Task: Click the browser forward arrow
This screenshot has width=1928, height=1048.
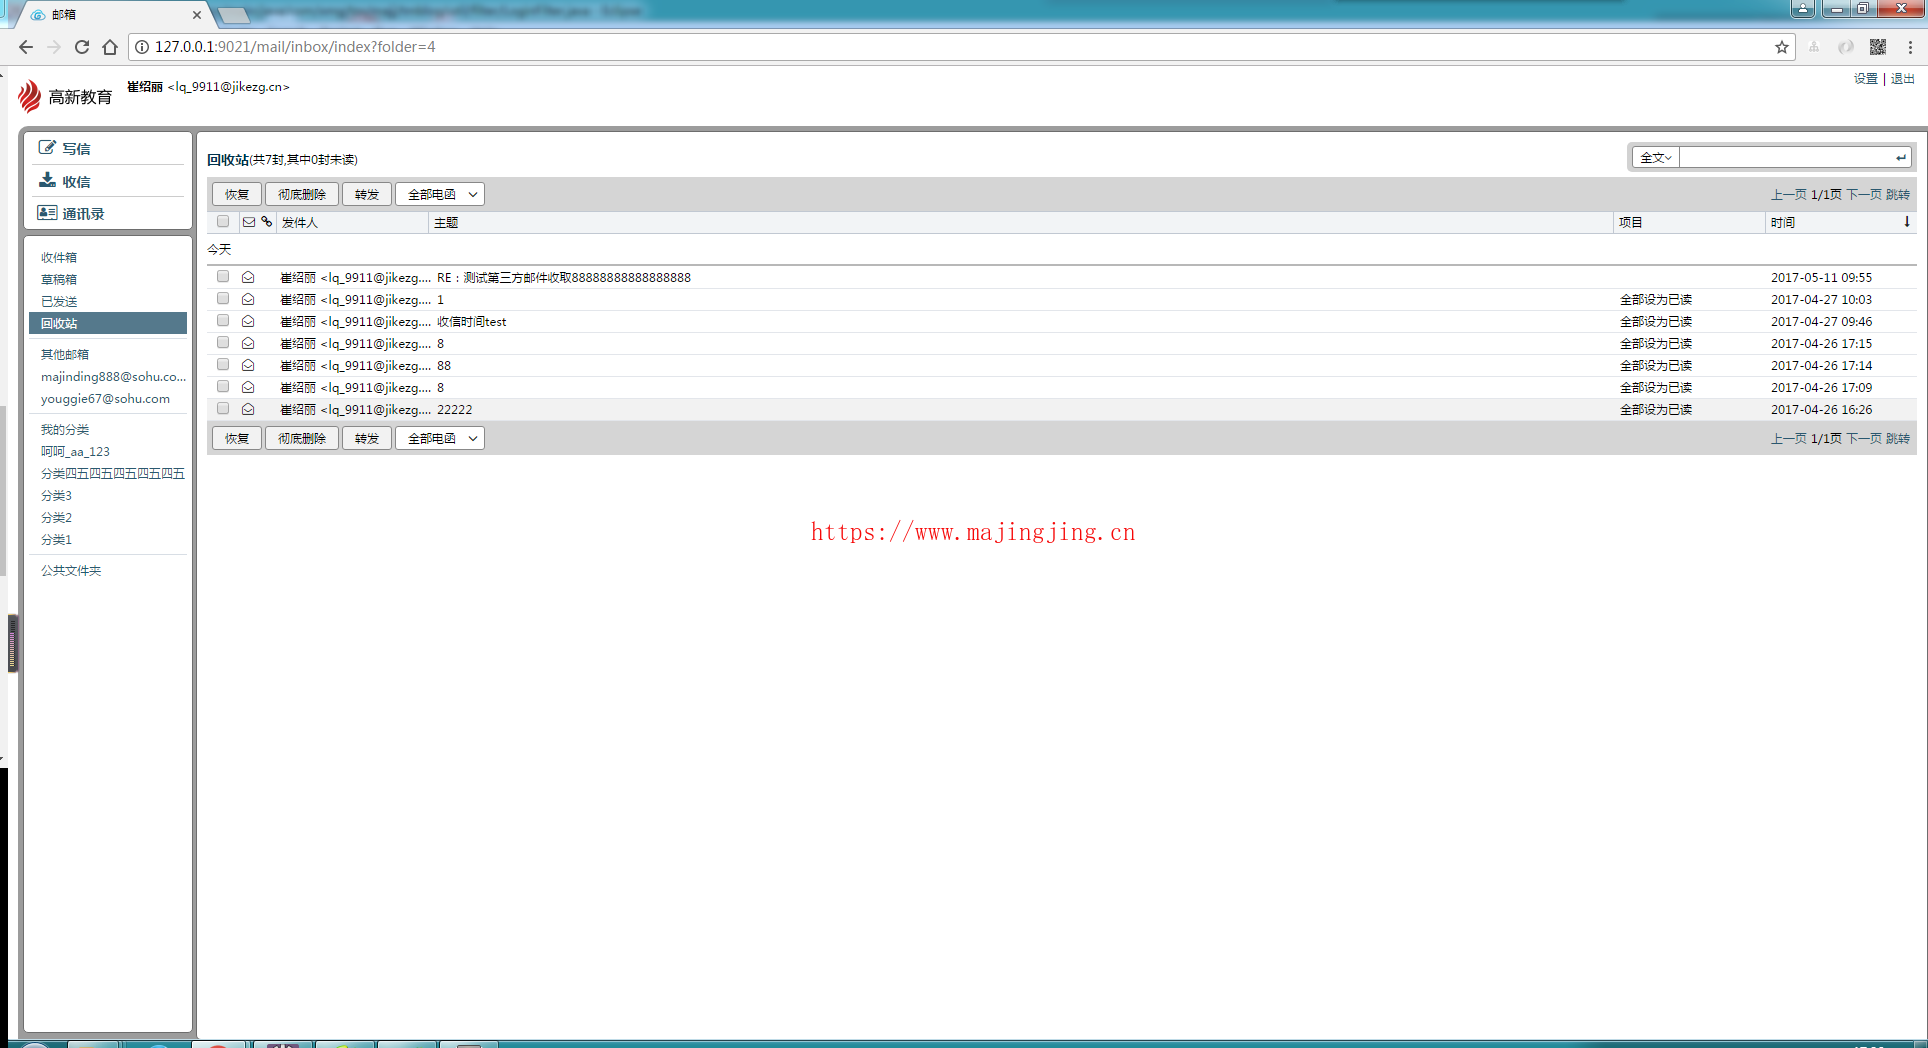Action: tap(54, 47)
